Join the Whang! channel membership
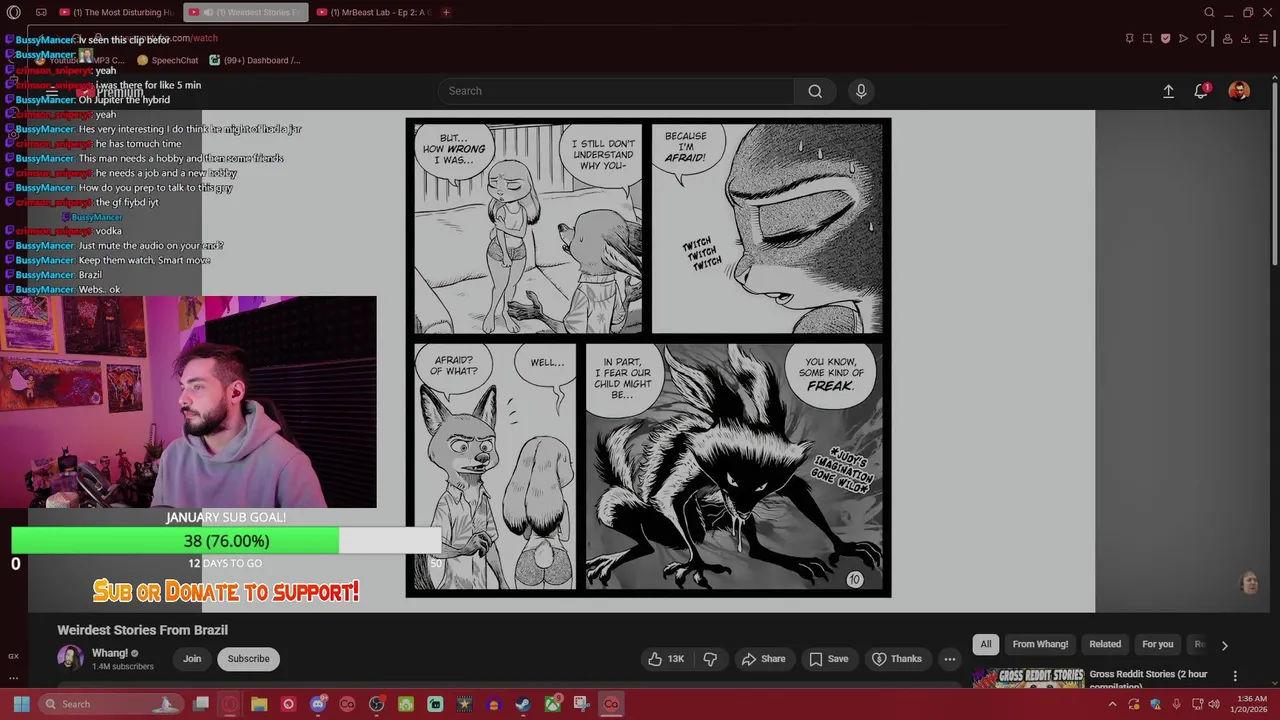 [x=192, y=659]
